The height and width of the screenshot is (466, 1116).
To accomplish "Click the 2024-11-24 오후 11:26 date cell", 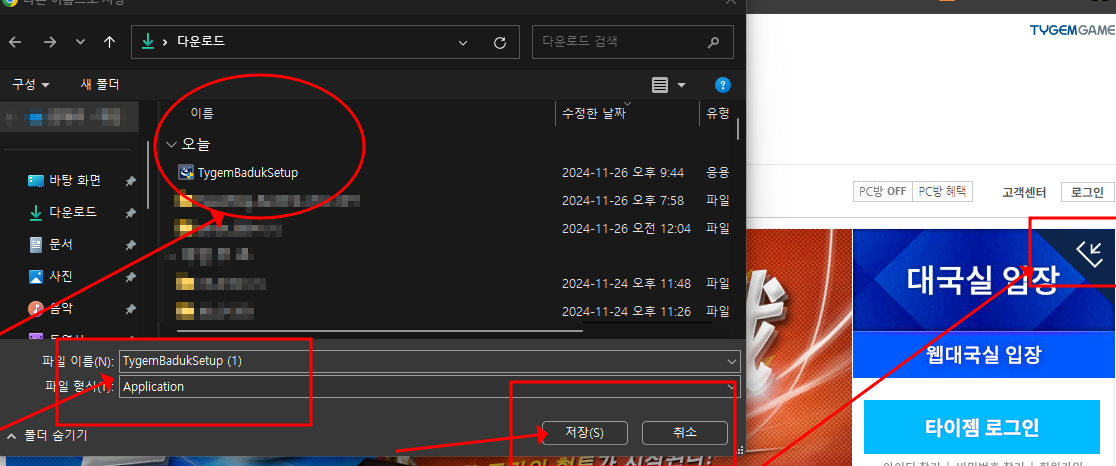I will [x=626, y=312].
